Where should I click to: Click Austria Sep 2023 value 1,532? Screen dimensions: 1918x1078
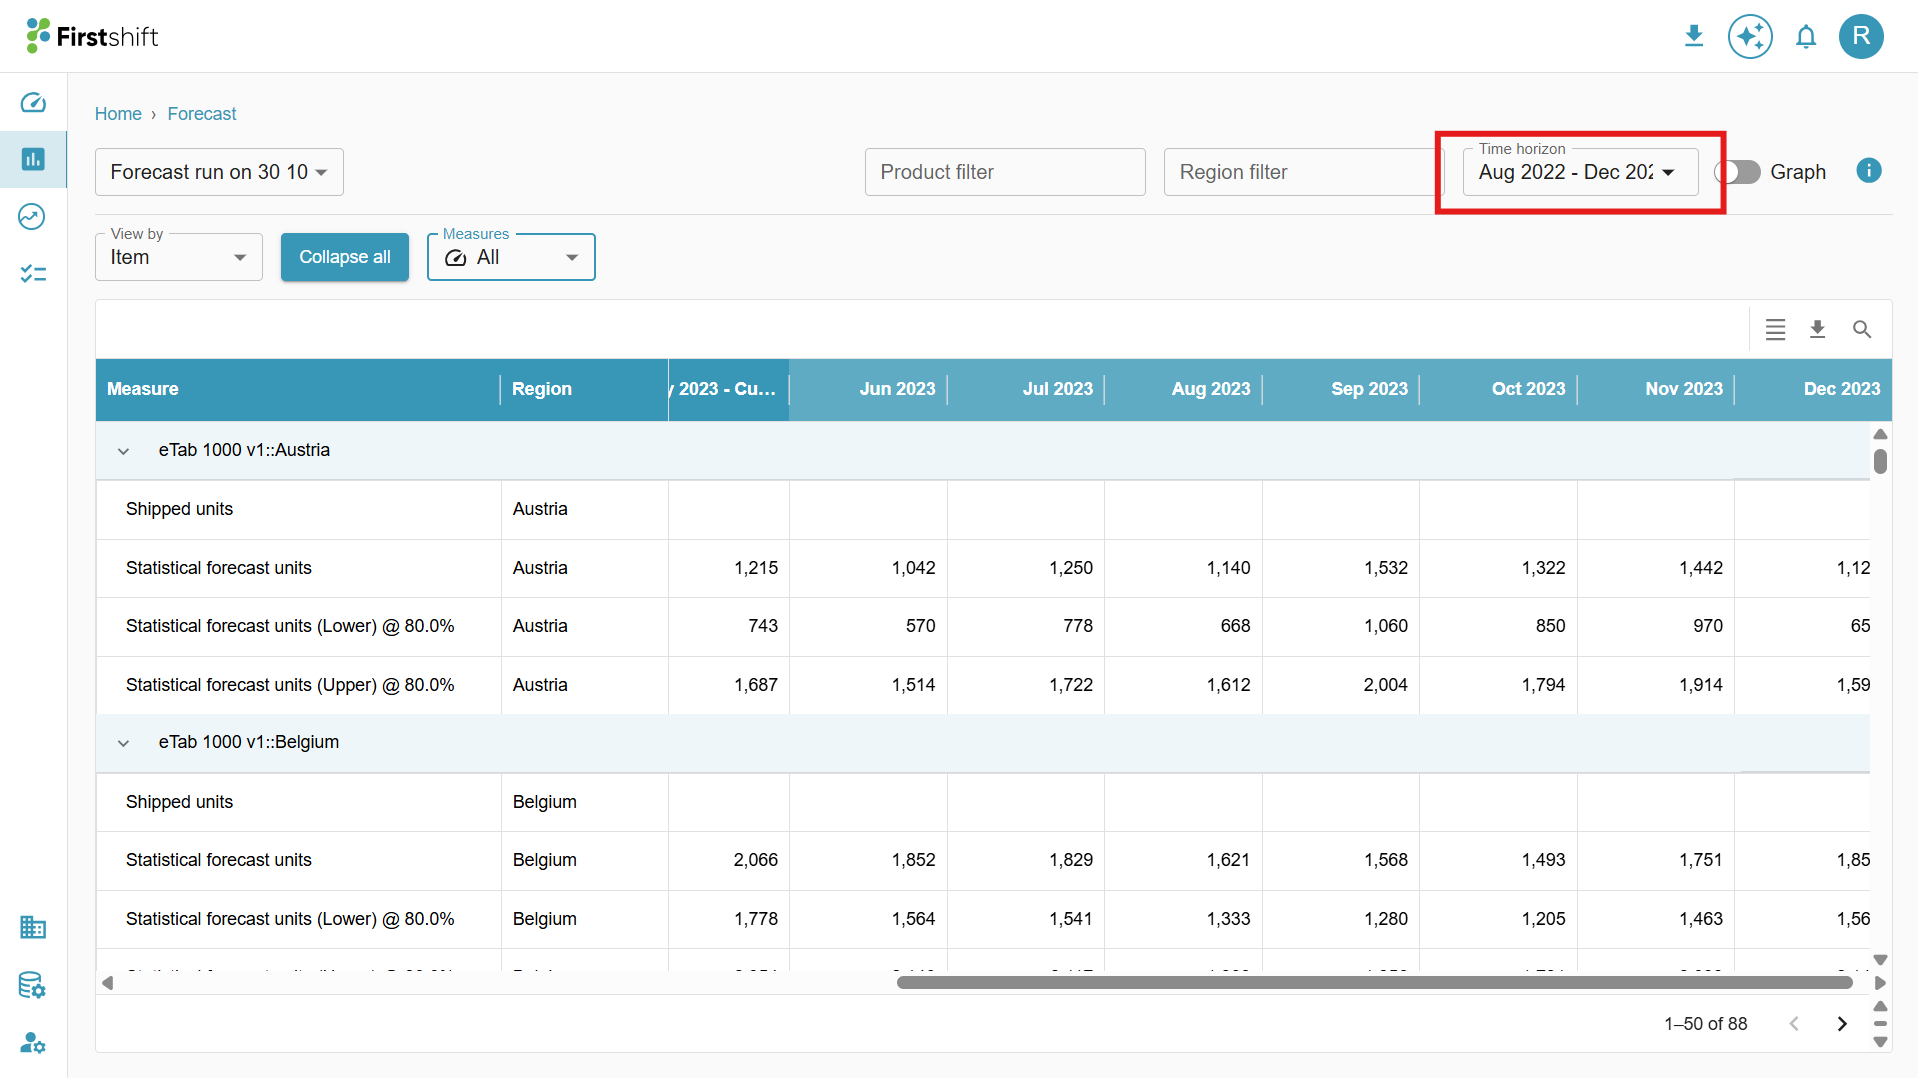1385,568
